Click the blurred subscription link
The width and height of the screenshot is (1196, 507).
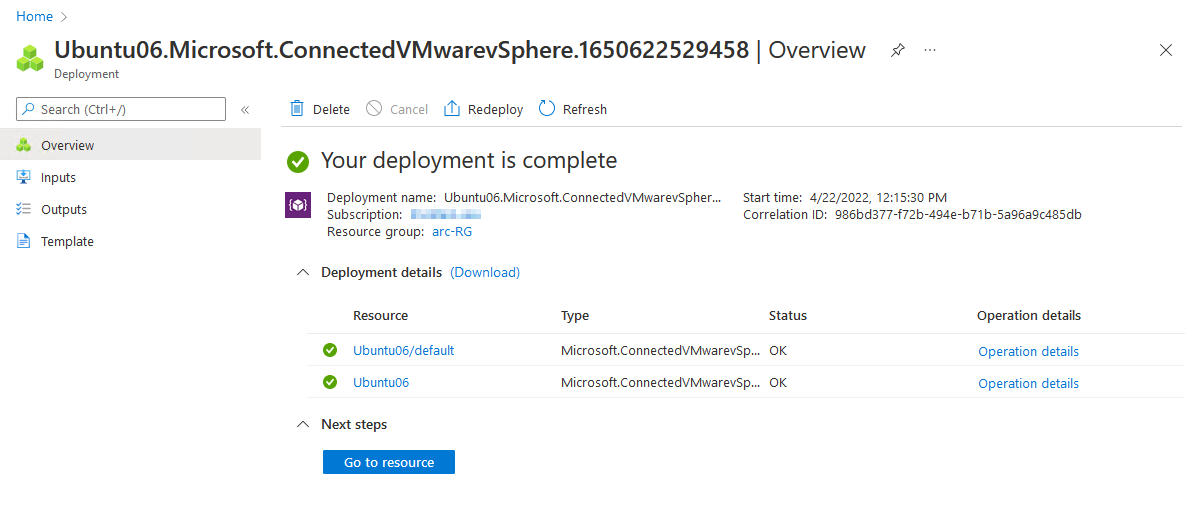point(446,214)
